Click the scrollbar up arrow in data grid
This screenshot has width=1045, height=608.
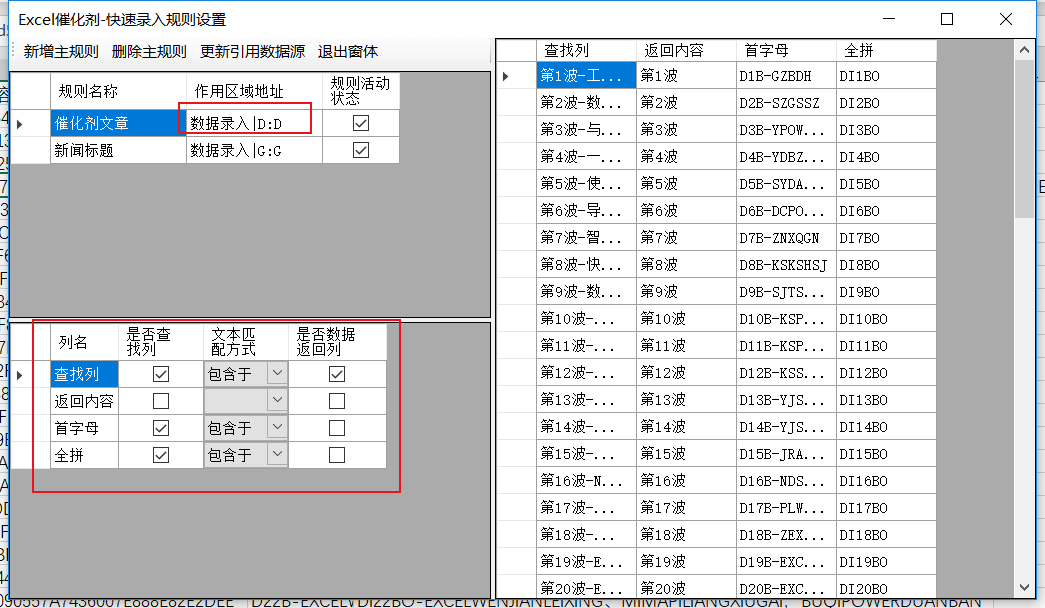tap(1024, 50)
